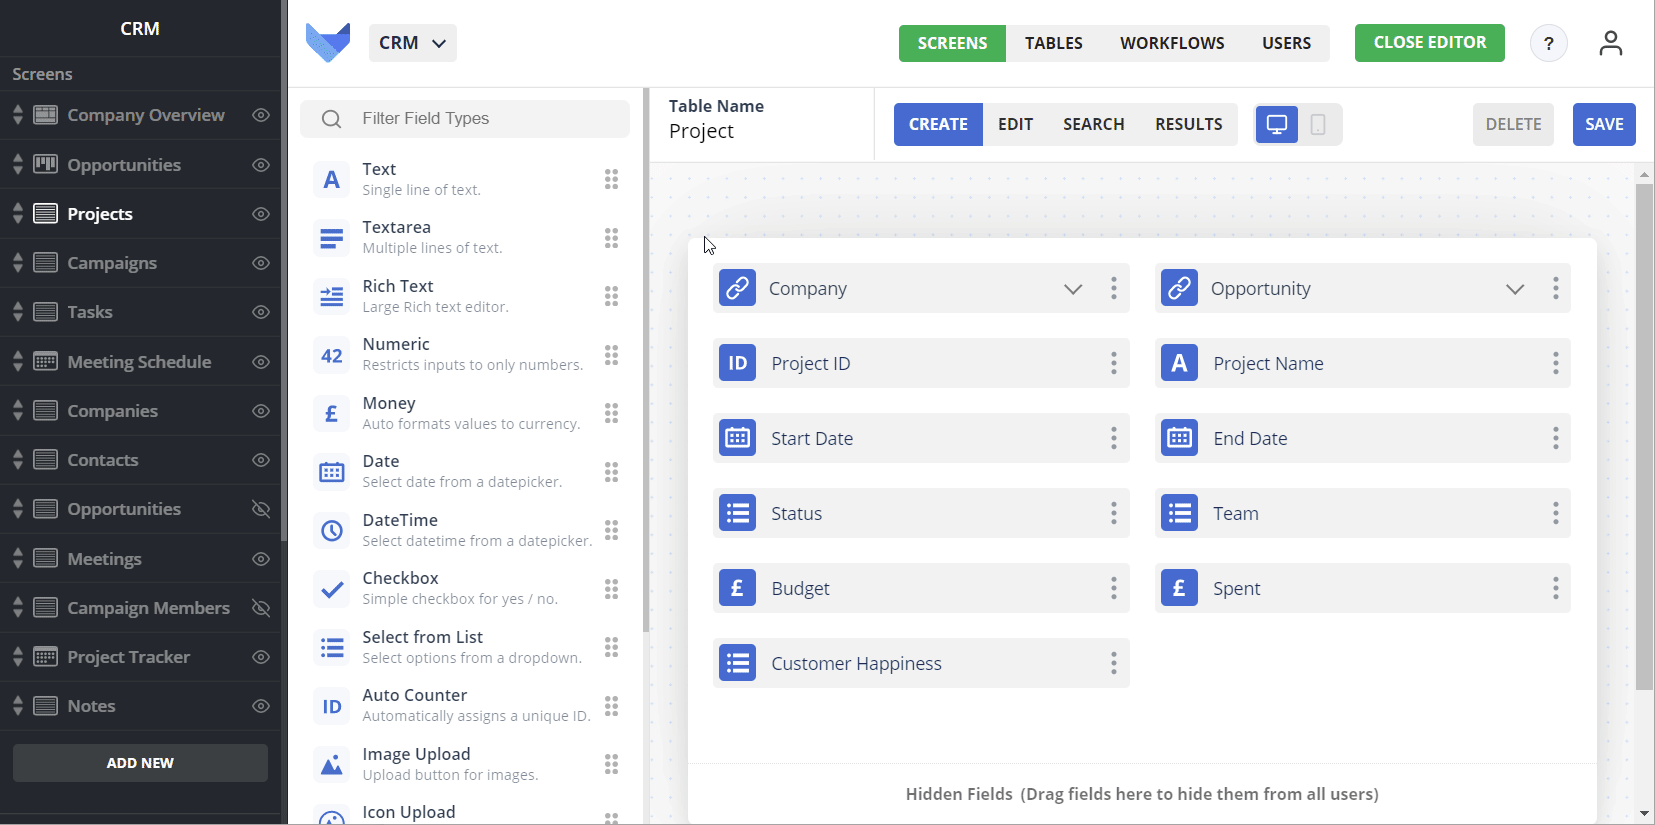This screenshot has height=825, width=1655.
Task: Open the CRM app dropdown
Action: point(412,43)
